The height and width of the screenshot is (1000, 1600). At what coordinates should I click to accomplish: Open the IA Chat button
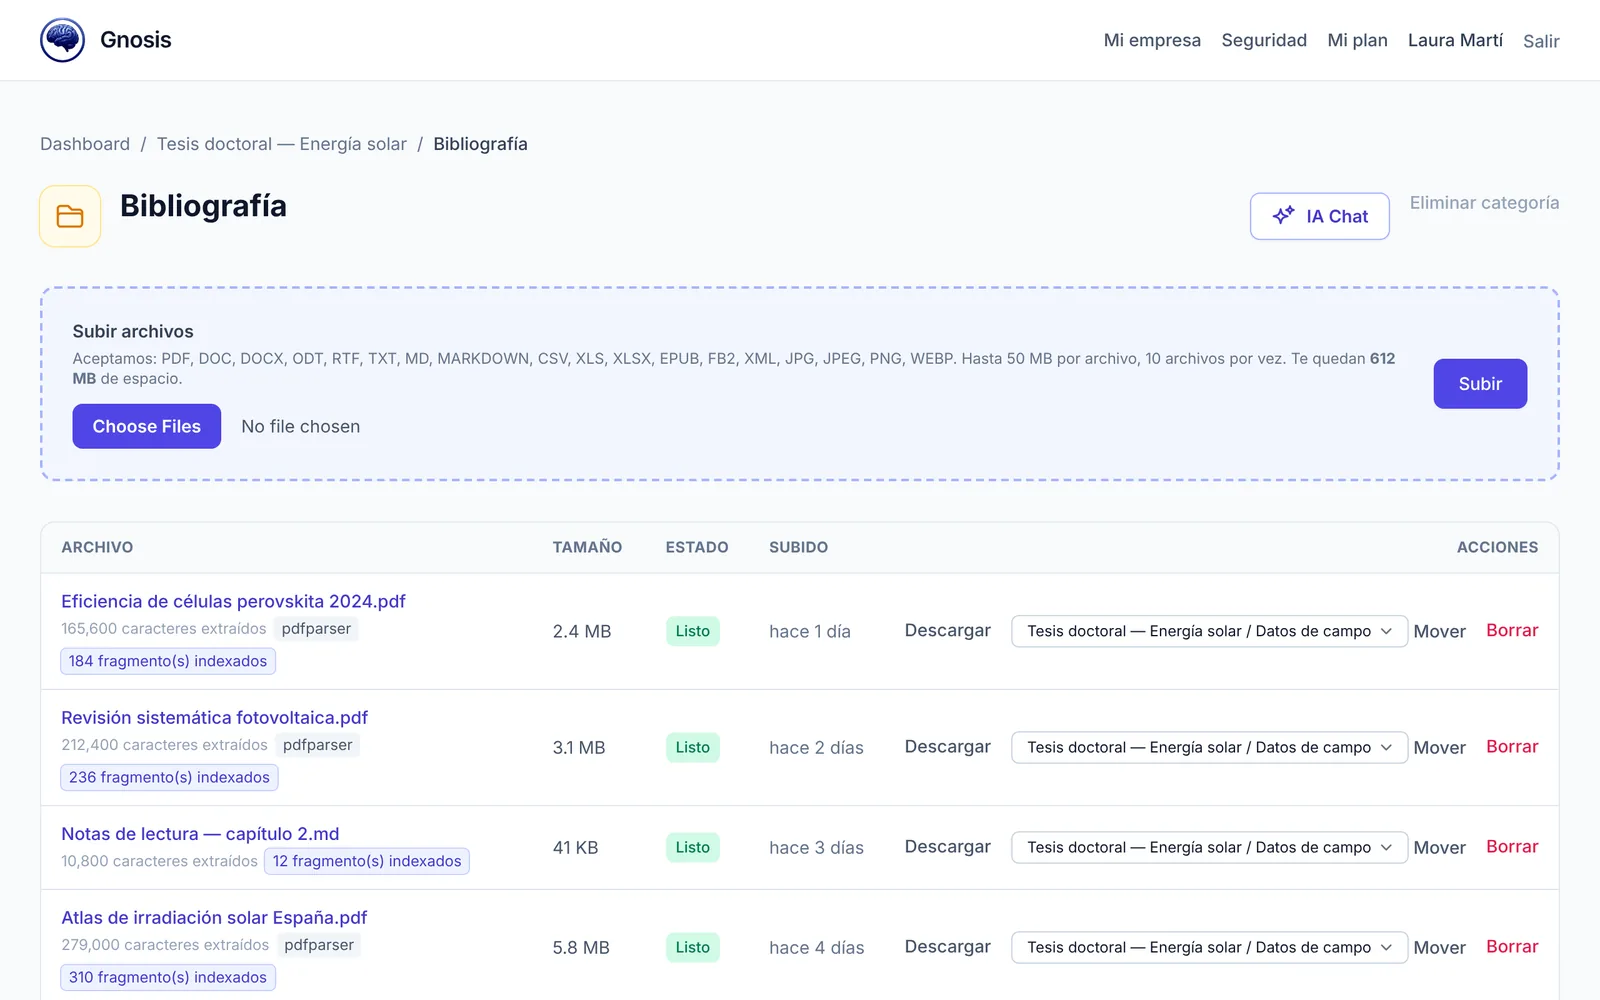point(1319,216)
